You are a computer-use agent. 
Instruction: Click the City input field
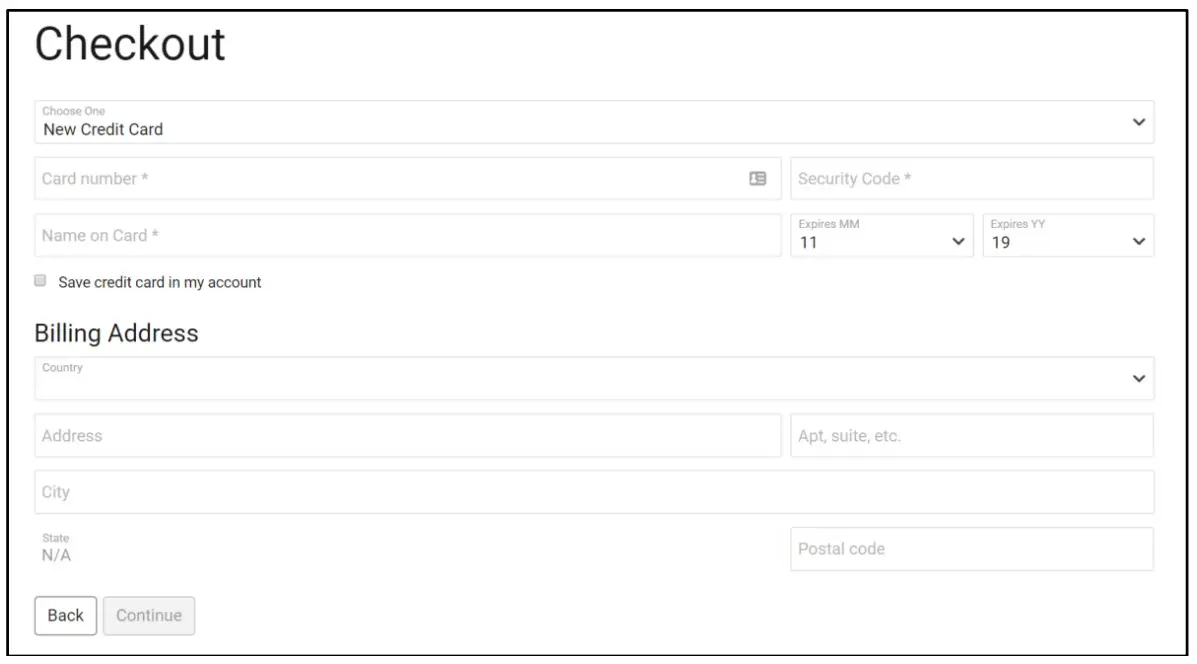[593, 492]
